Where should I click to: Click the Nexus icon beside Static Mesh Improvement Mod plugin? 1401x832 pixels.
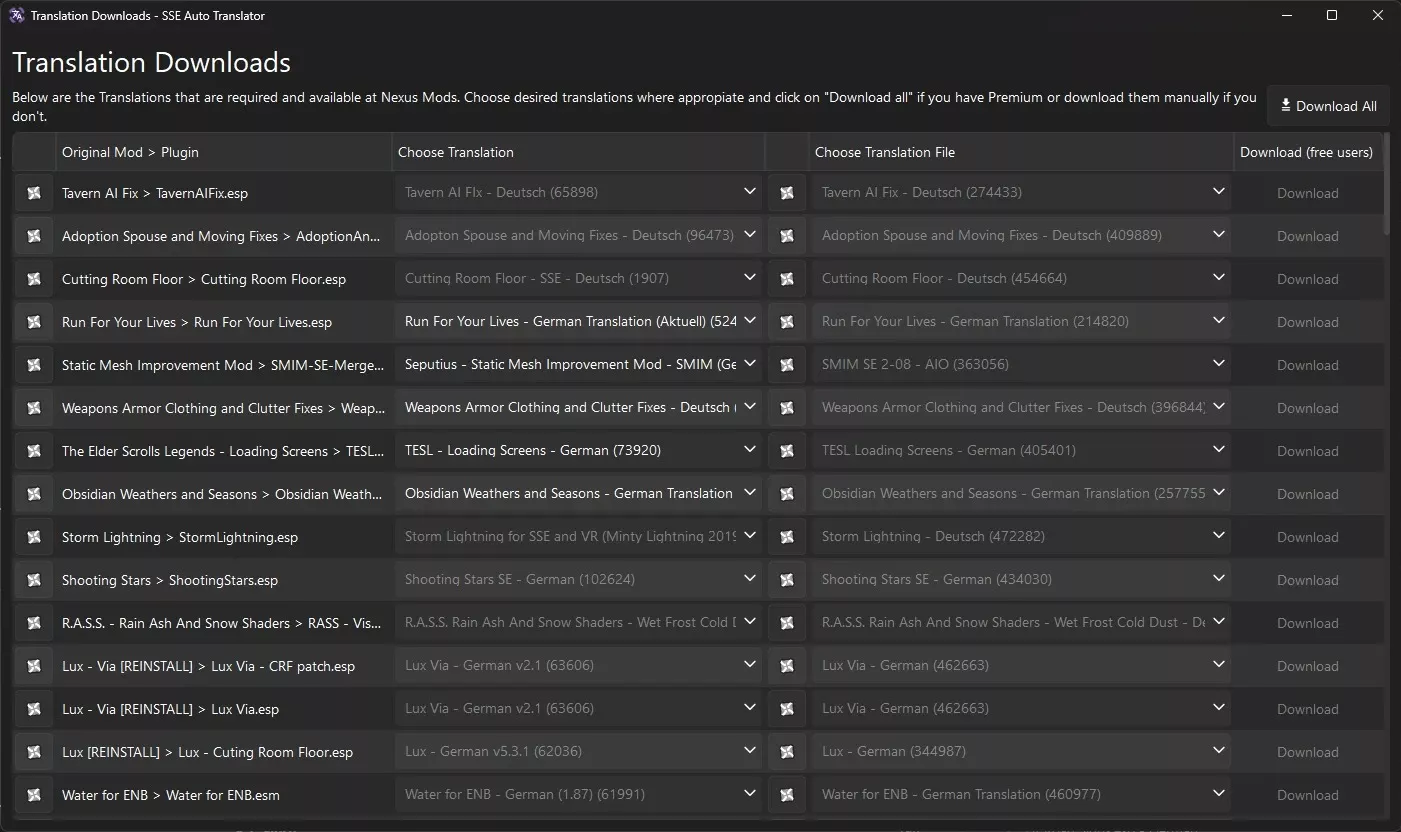[34, 365]
